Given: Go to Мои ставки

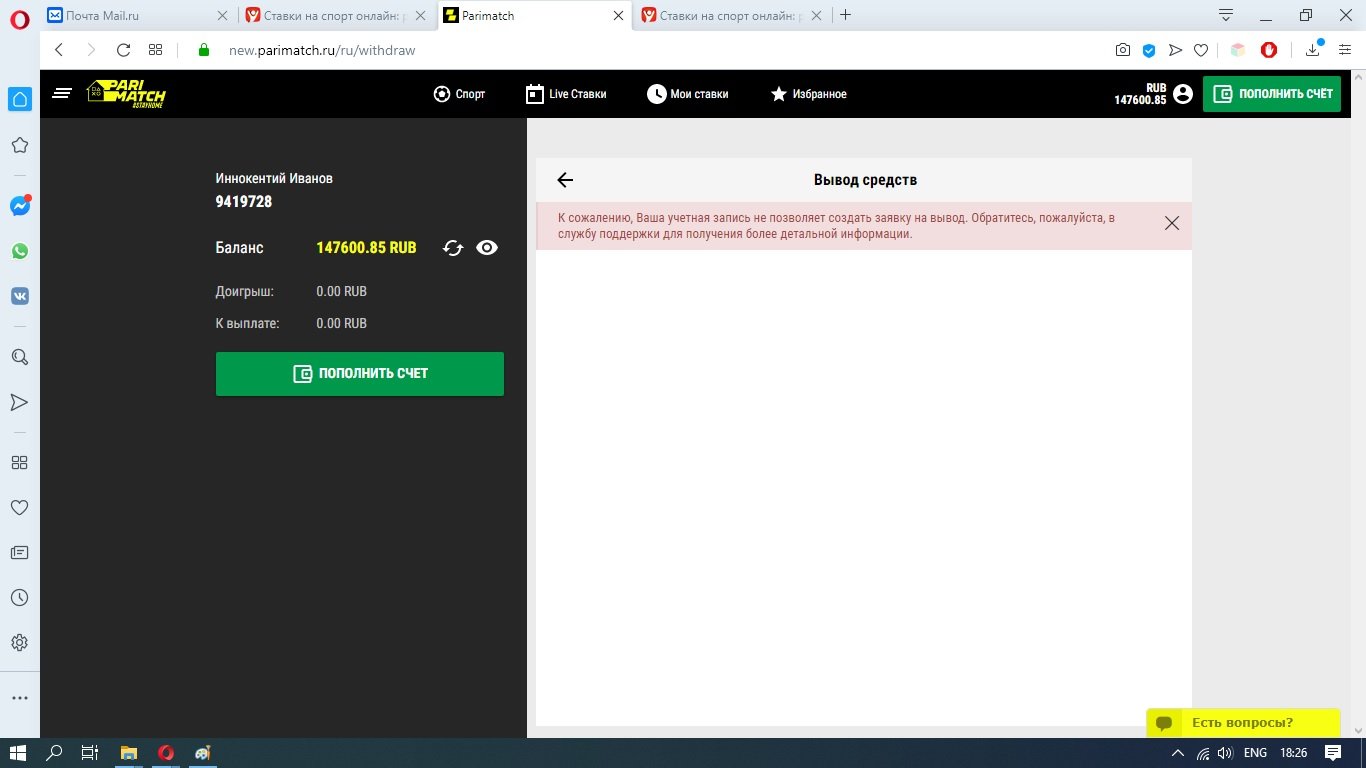Looking at the screenshot, I should coord(687,94).
